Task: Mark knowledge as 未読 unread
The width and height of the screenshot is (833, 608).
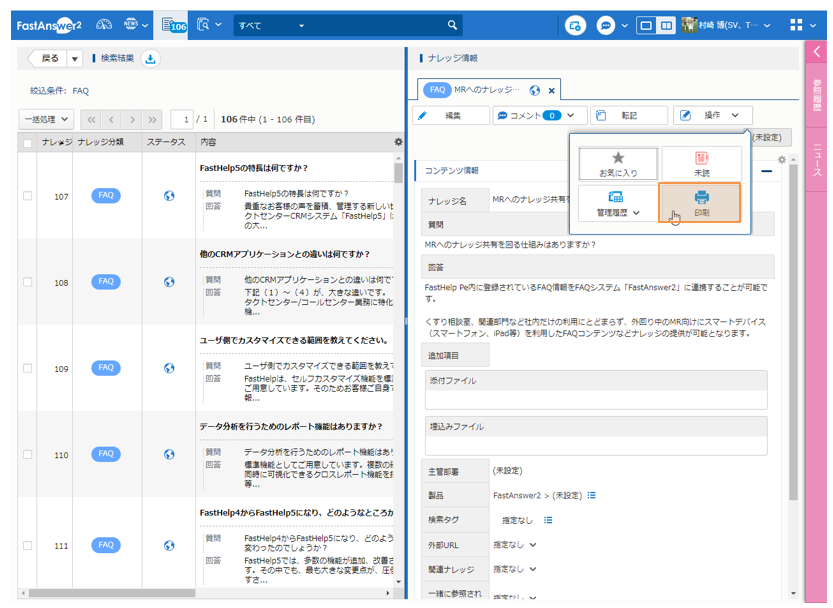Action: (x=701, y=164)
